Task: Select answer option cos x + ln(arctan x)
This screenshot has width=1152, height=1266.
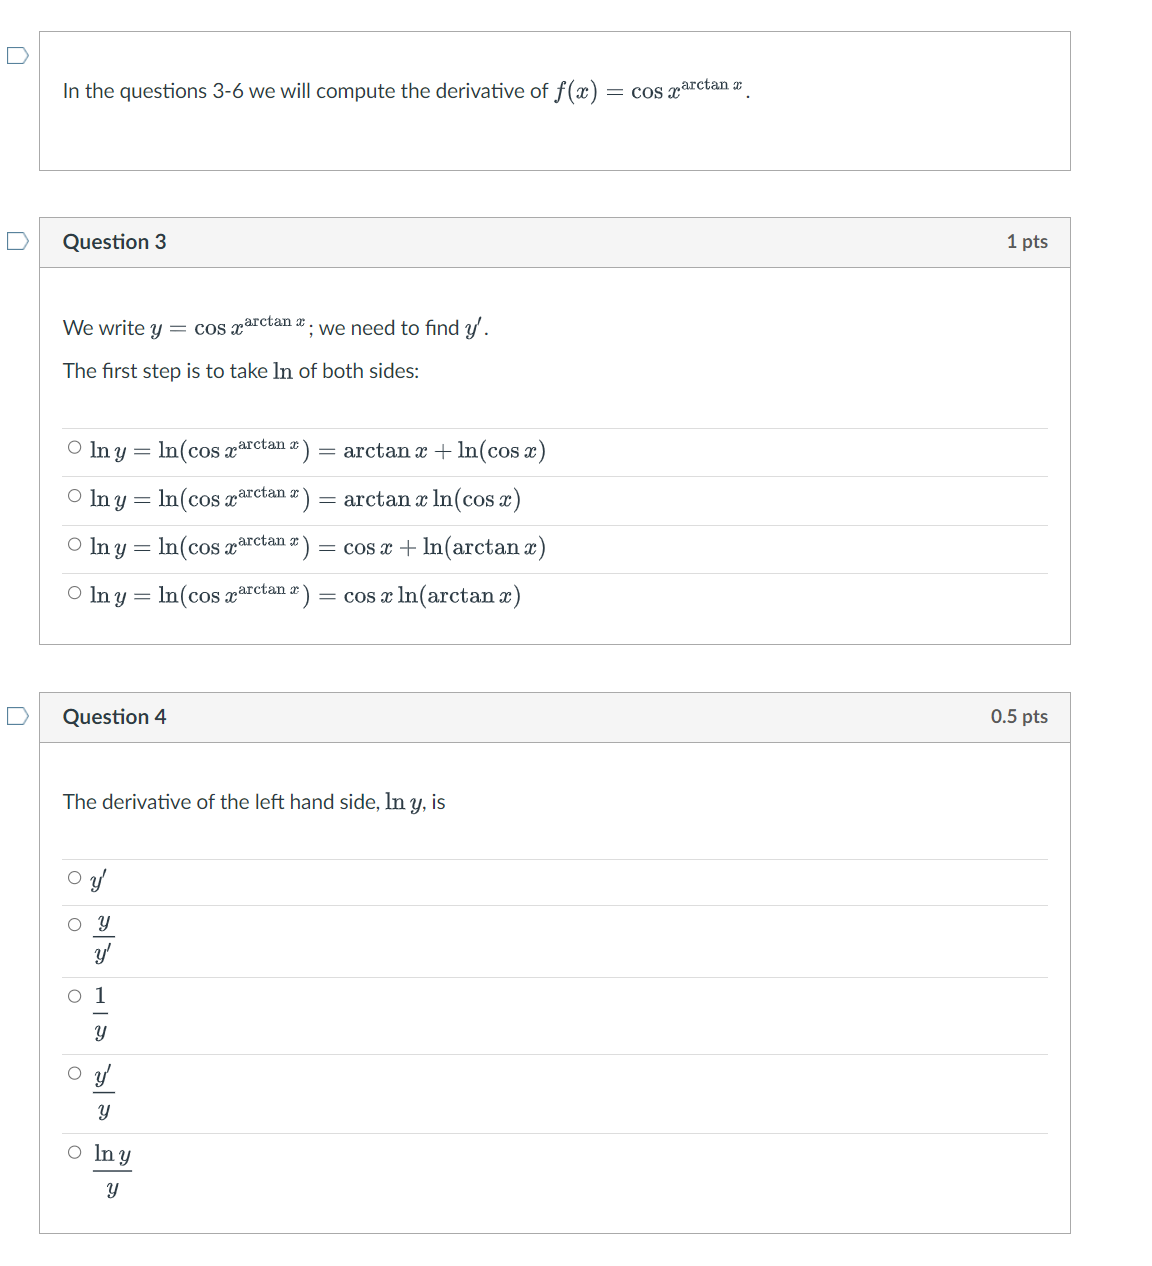Action: 74,543
